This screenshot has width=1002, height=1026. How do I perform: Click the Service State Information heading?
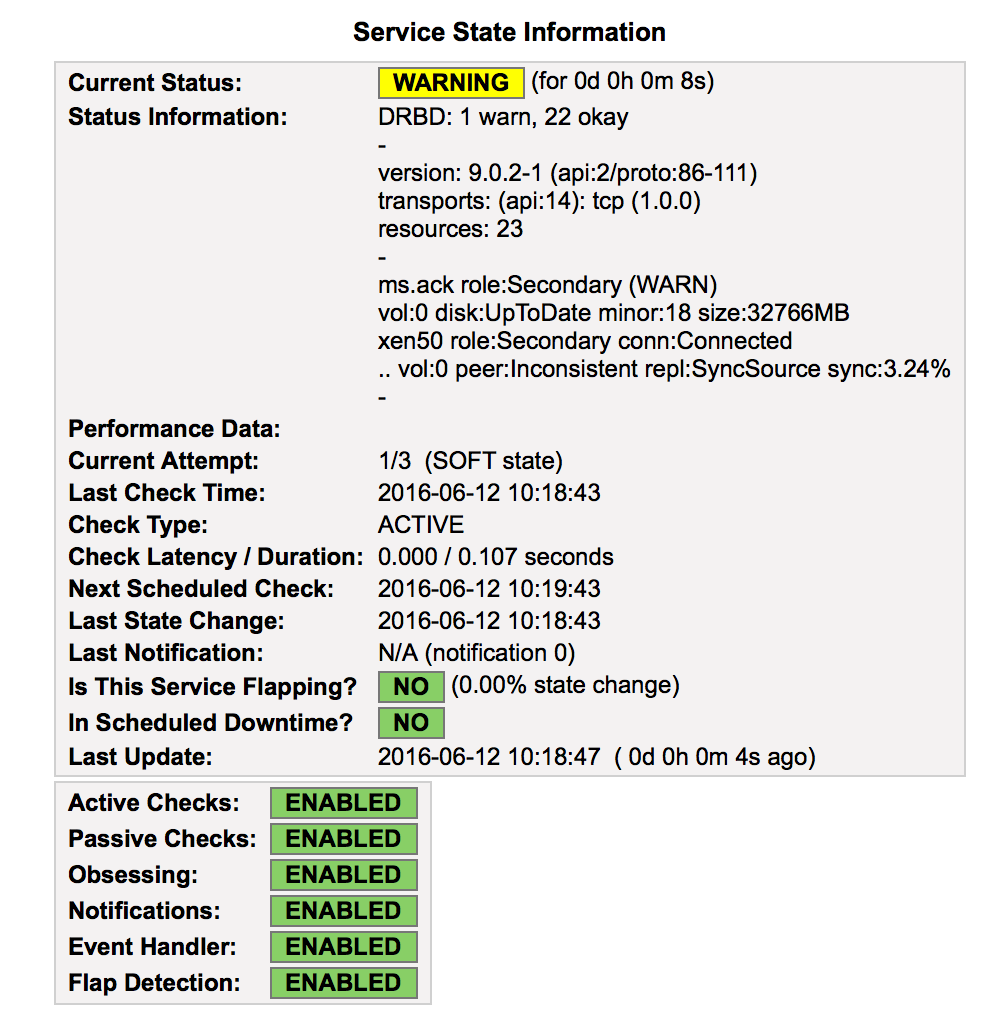(509, 32)
